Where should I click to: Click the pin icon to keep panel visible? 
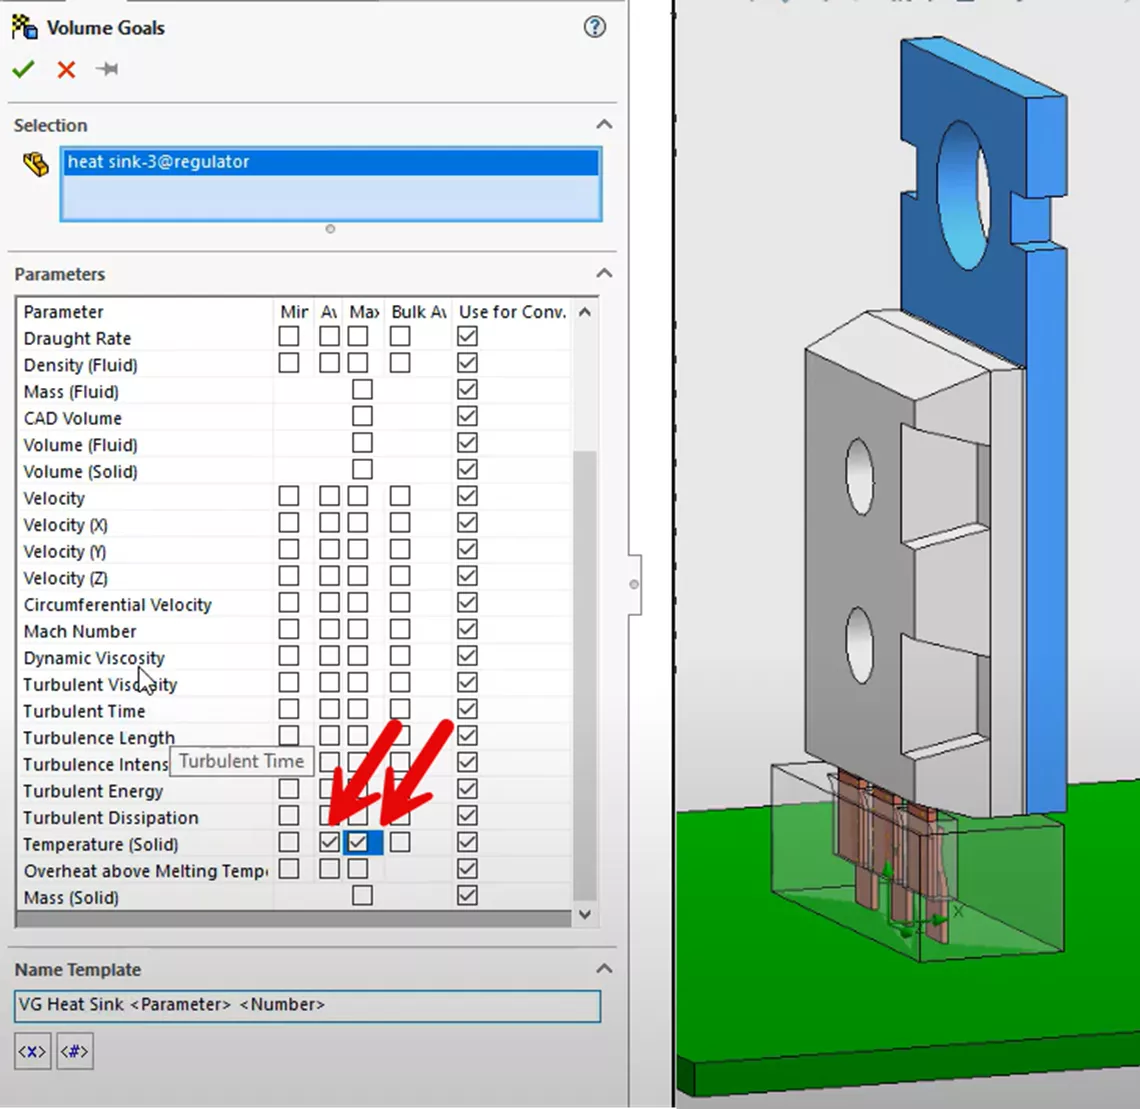[x=106, y=69]
